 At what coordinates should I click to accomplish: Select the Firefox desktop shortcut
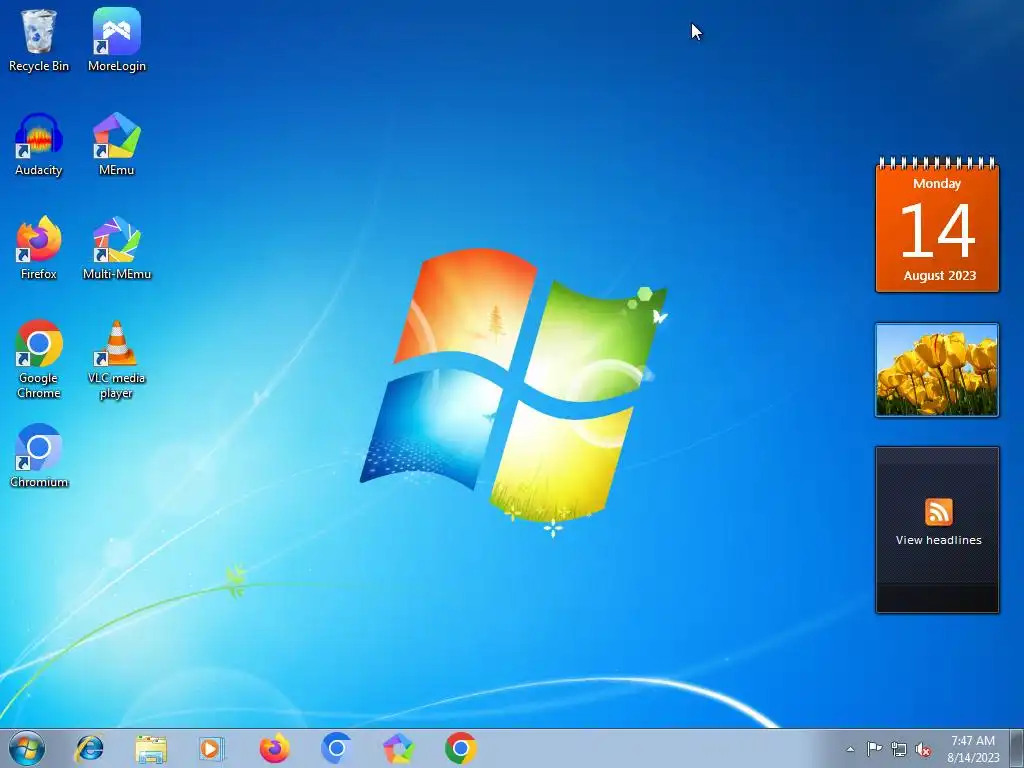[39, 249]
